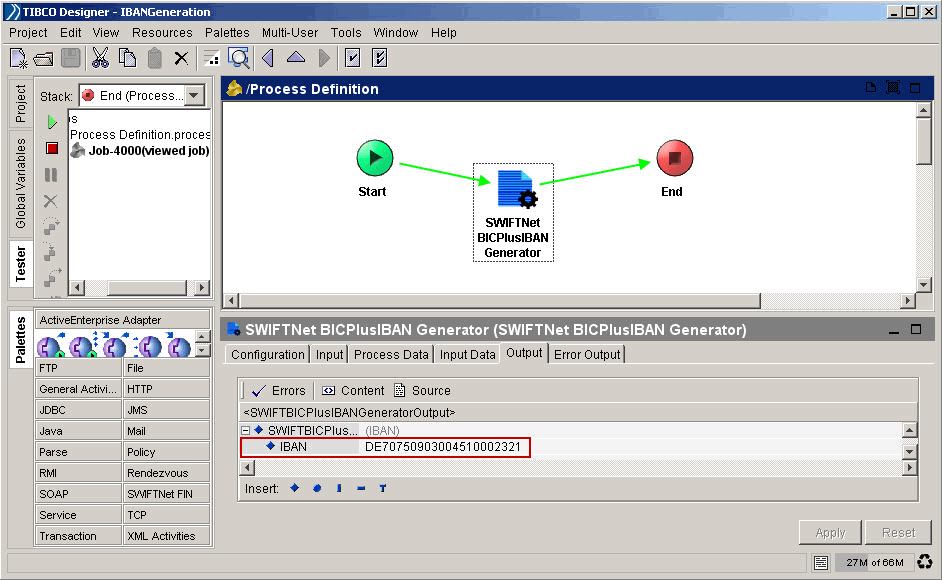Click output panel scroll down arrow

[910, 451]
